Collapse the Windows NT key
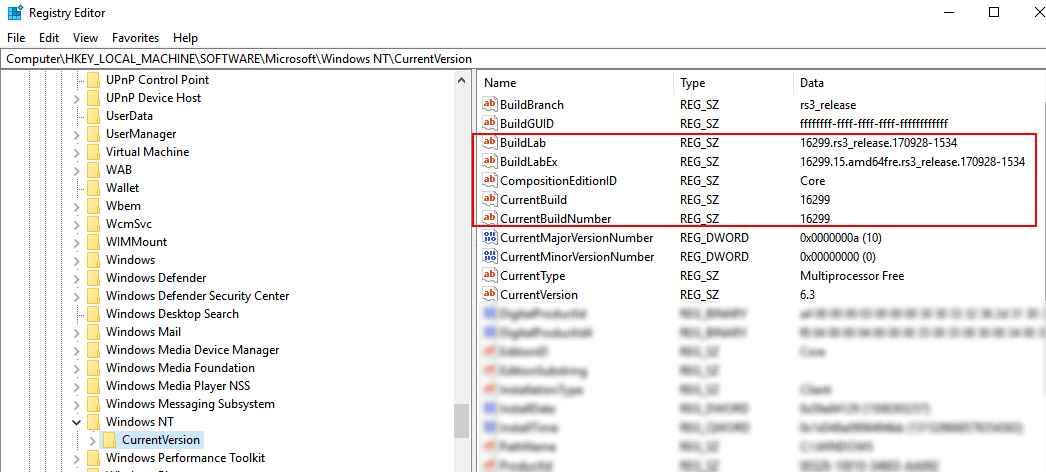Viewport: 1046px width, 472px height. tap(76, 422)
